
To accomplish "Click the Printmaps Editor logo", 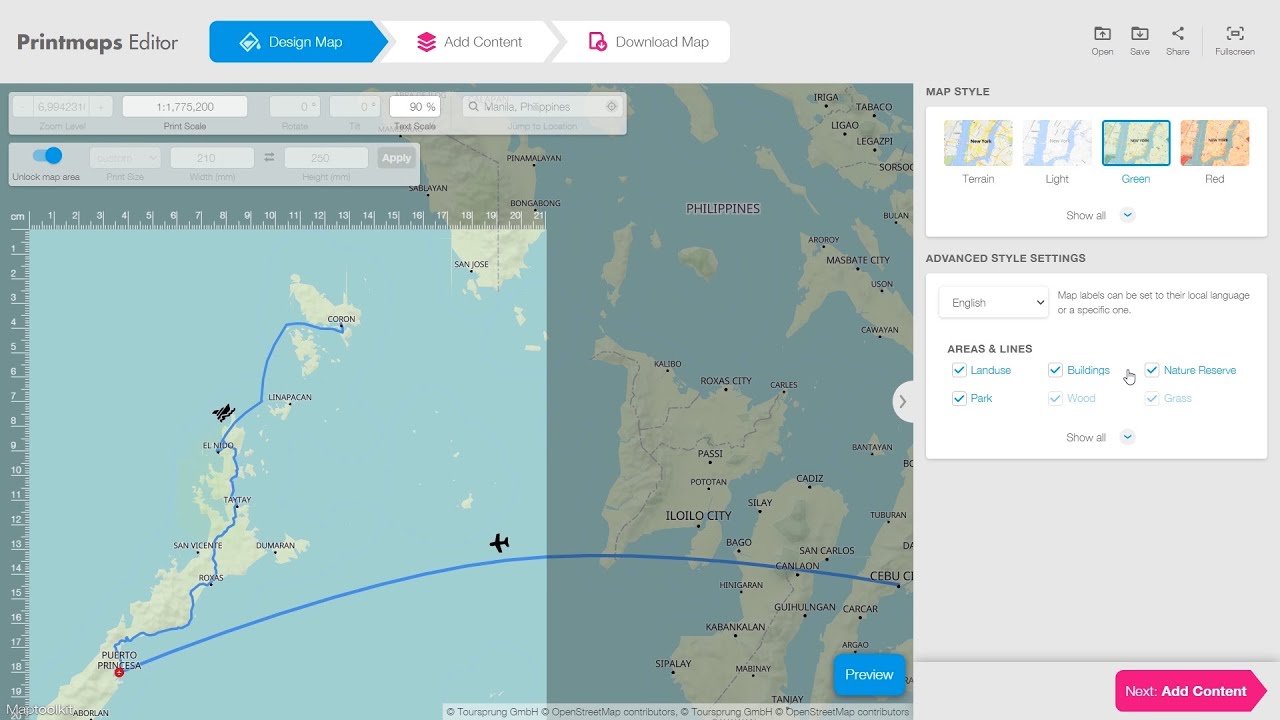I will click(x=97, y=43).
